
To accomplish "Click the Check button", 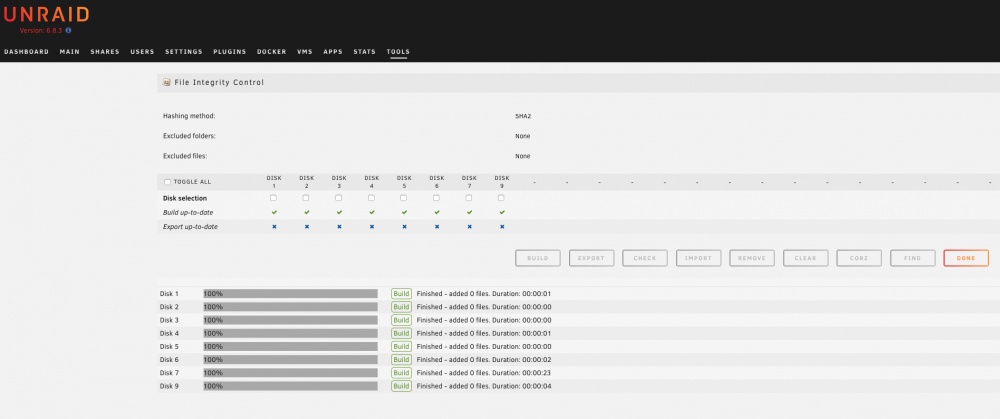I will [645, 258].
